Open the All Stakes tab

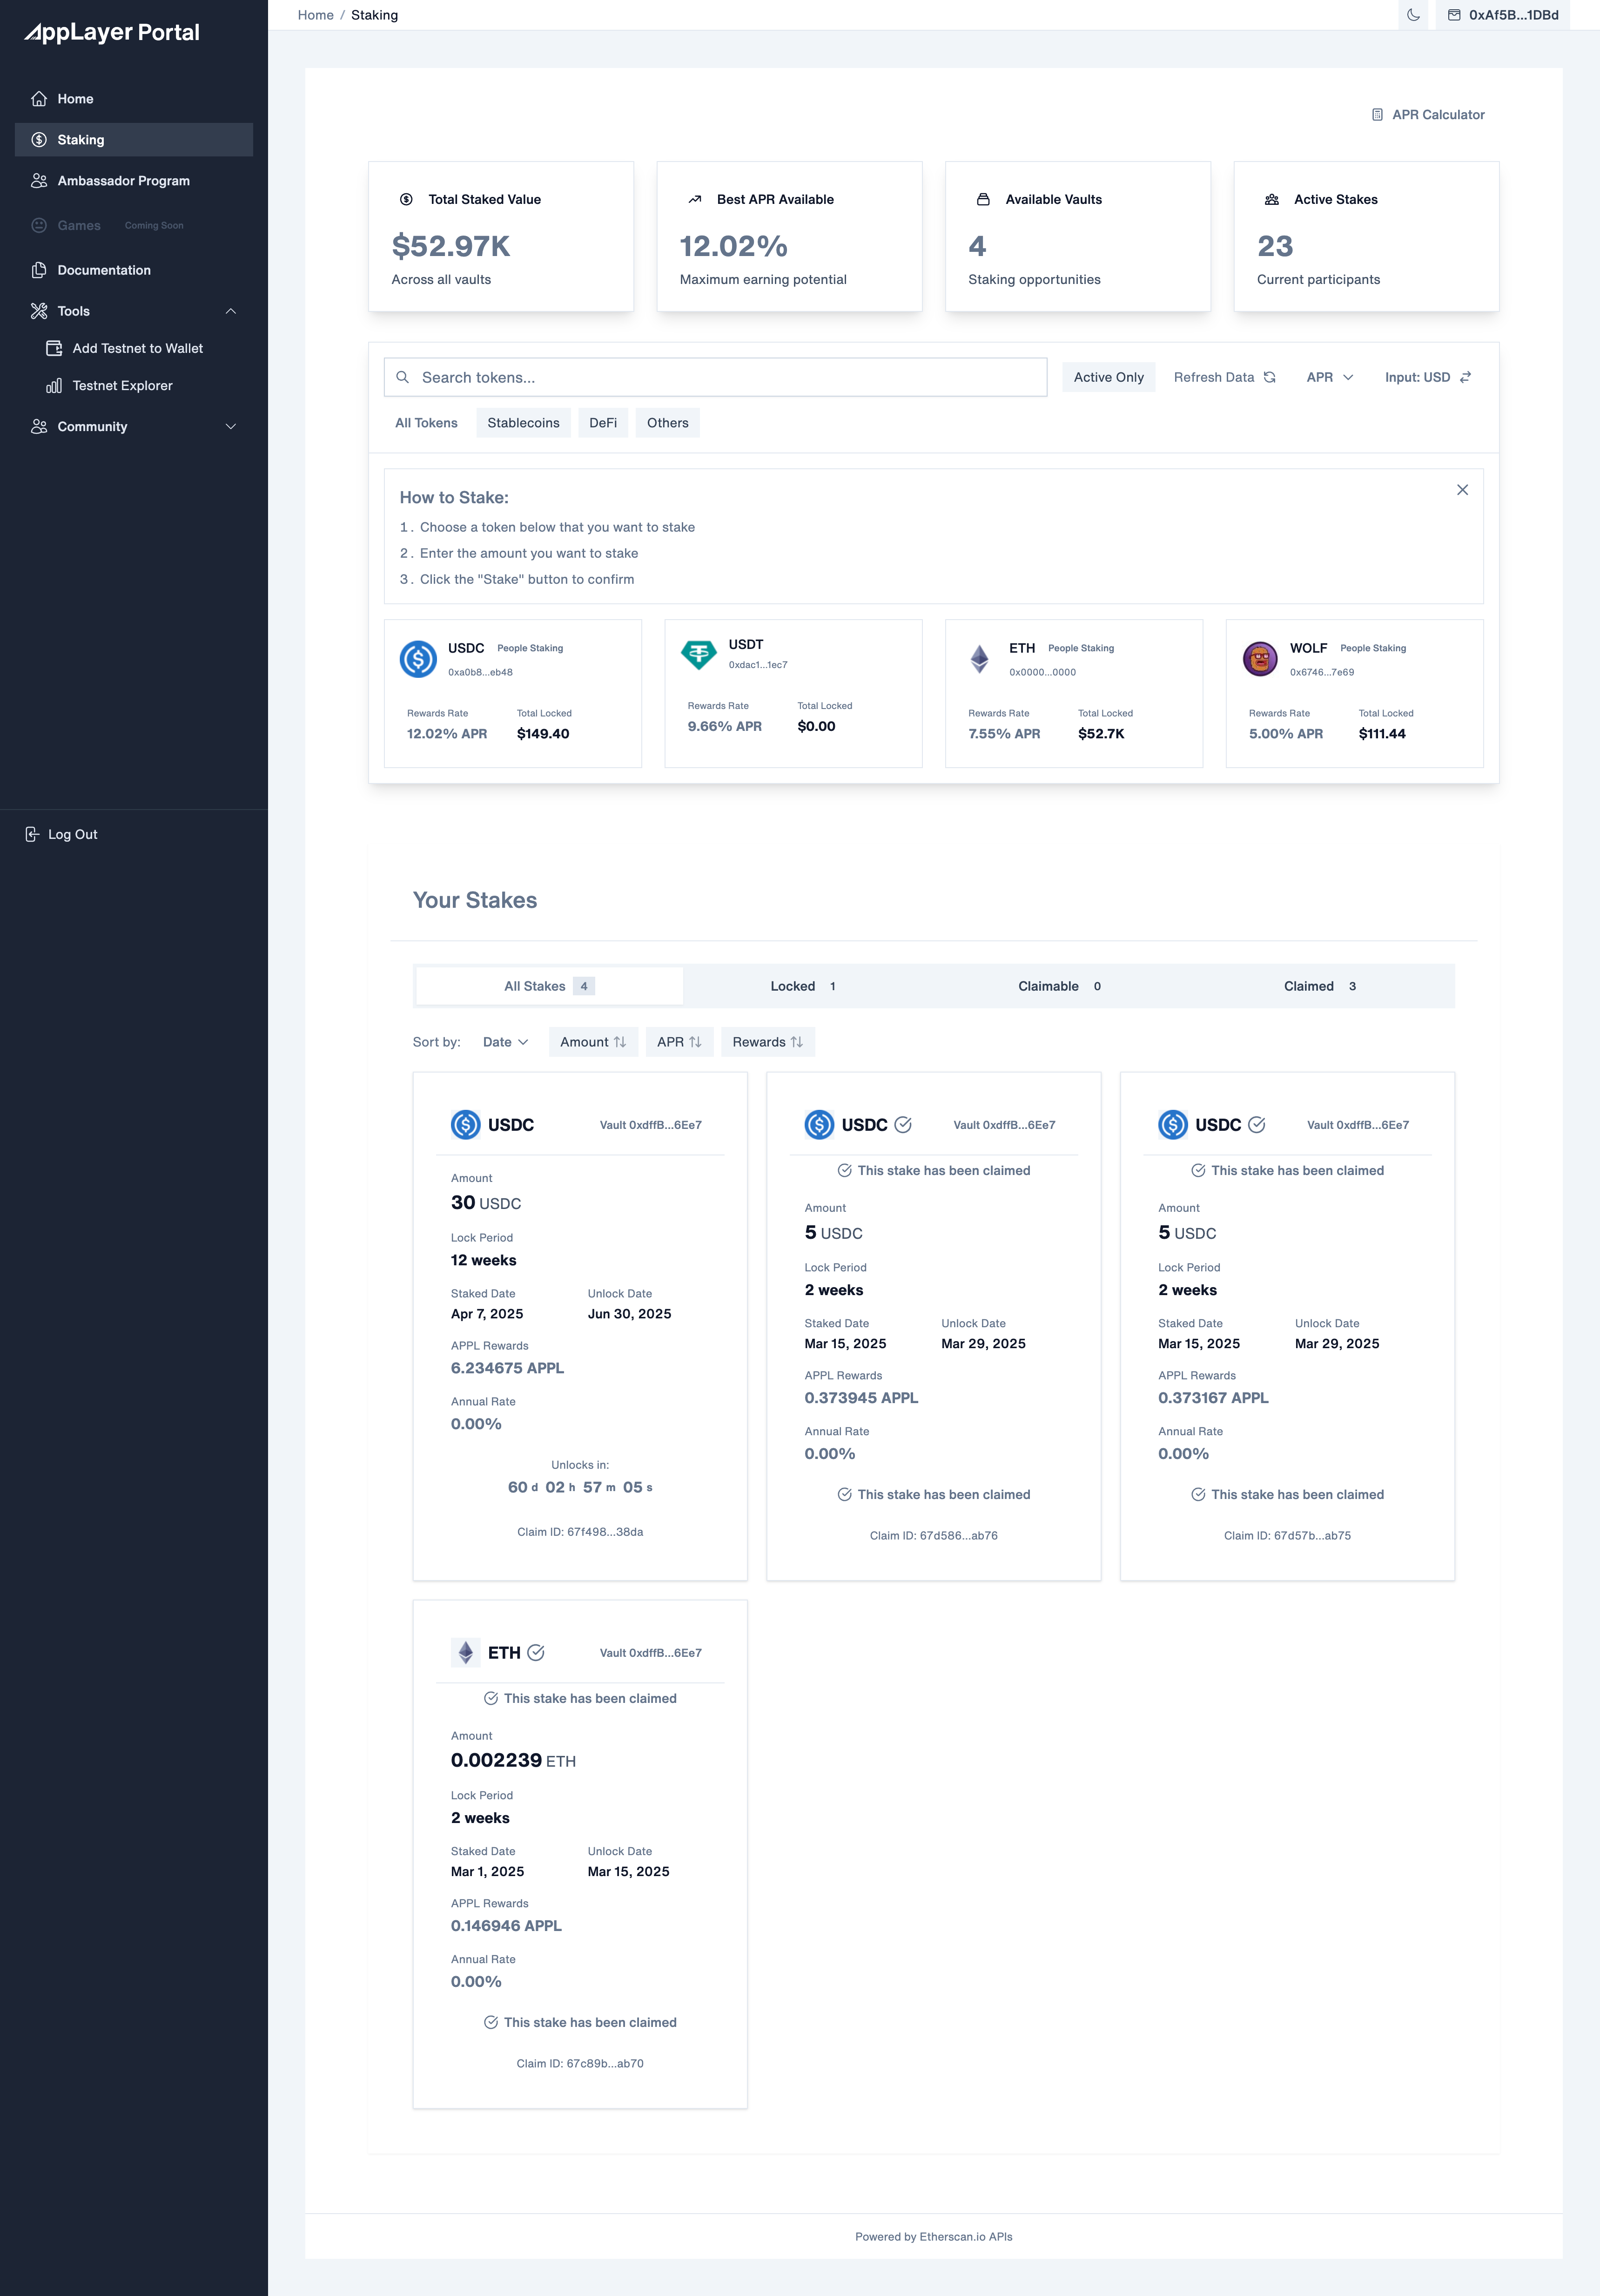click(549, 986)
